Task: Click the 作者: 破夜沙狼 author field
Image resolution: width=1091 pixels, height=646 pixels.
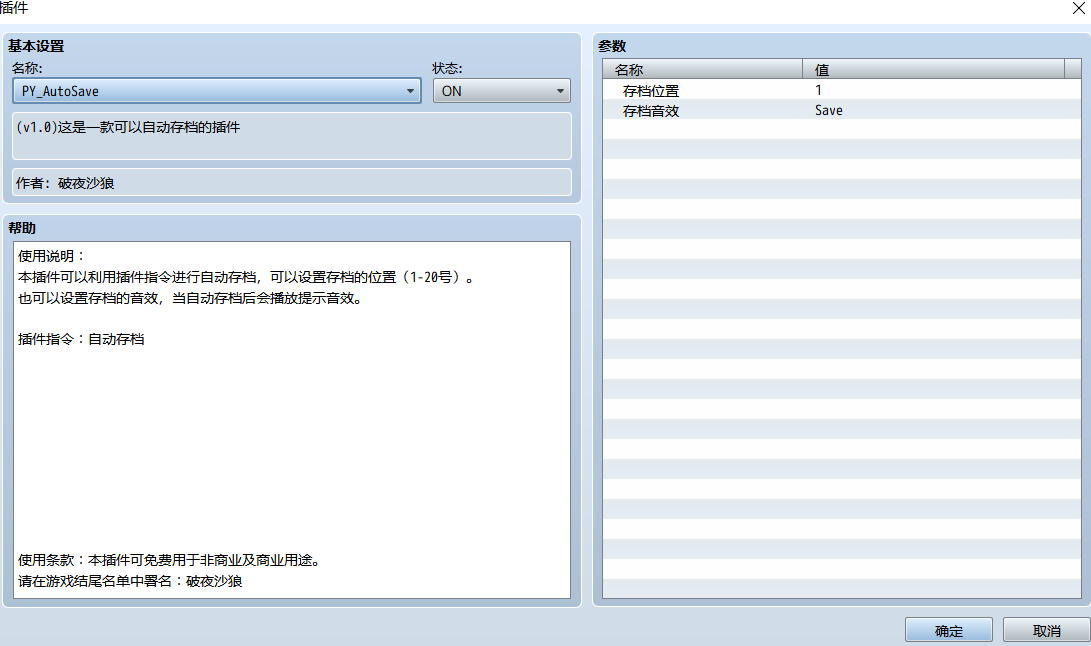Action: coord(292,182)
